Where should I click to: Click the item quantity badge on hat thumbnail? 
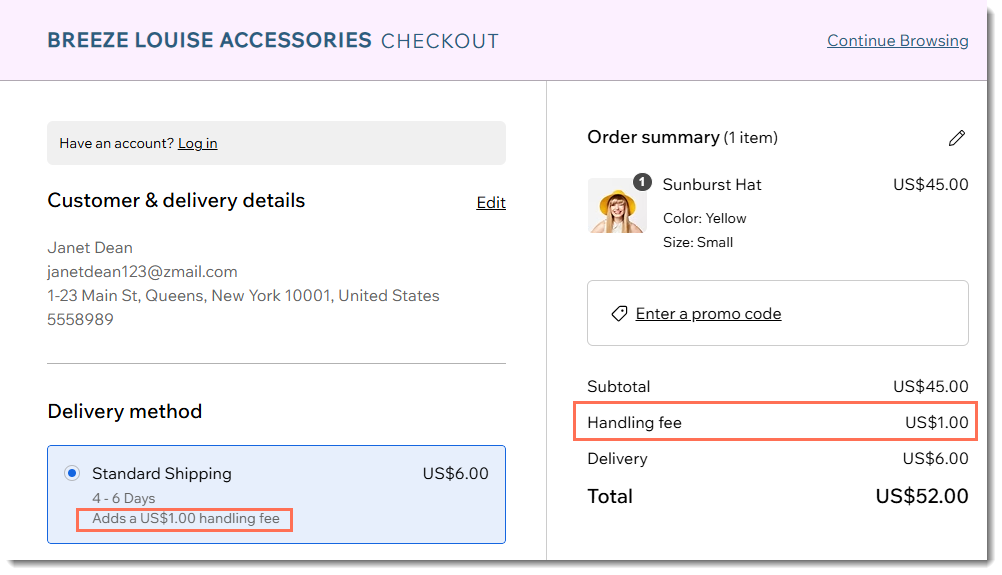pos(642,182)
